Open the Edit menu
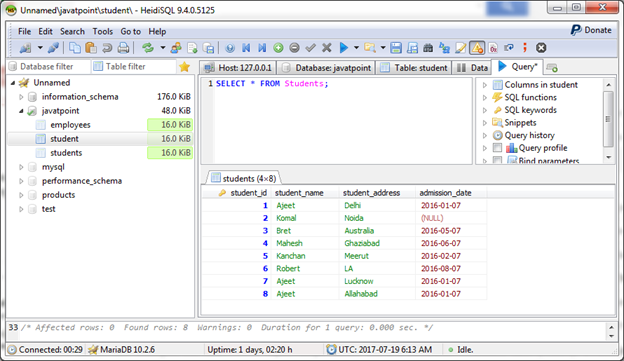This screenshot has width=624, height=361. pos(45,31)
